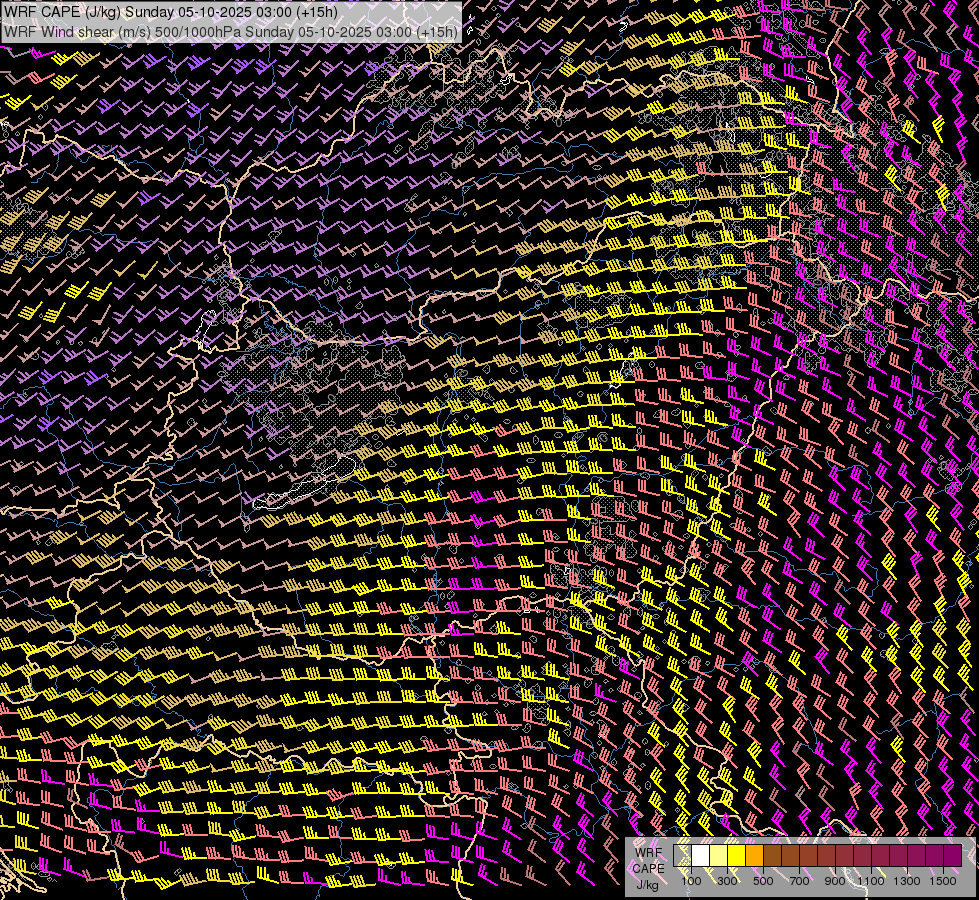The height and width of the screenshot is (900, 979).
Task: Click the WRF text inside the legend box
Action: point(647,852)
